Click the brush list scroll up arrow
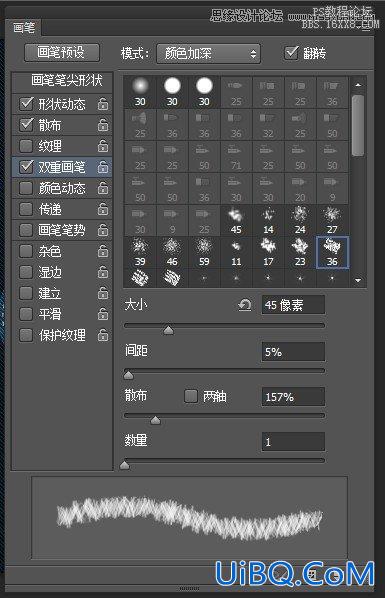The width and height of the screenshot is (385, 598). [x=358, y=85]
